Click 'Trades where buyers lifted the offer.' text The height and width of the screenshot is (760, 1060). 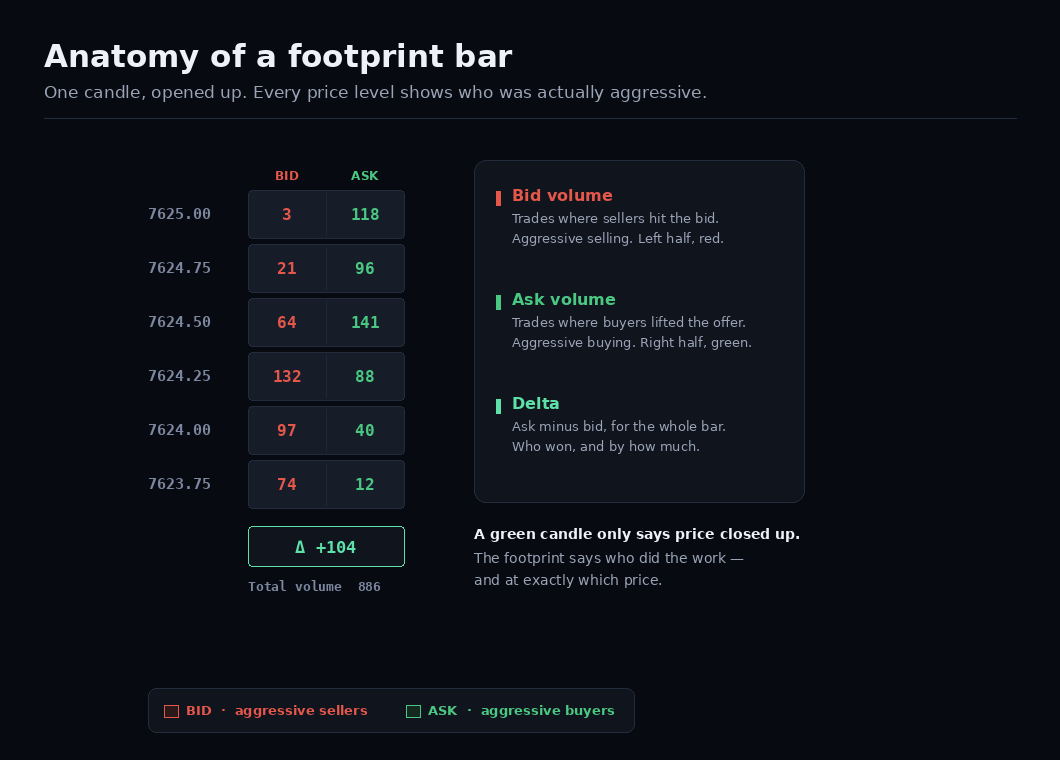(x=629, y=323)
